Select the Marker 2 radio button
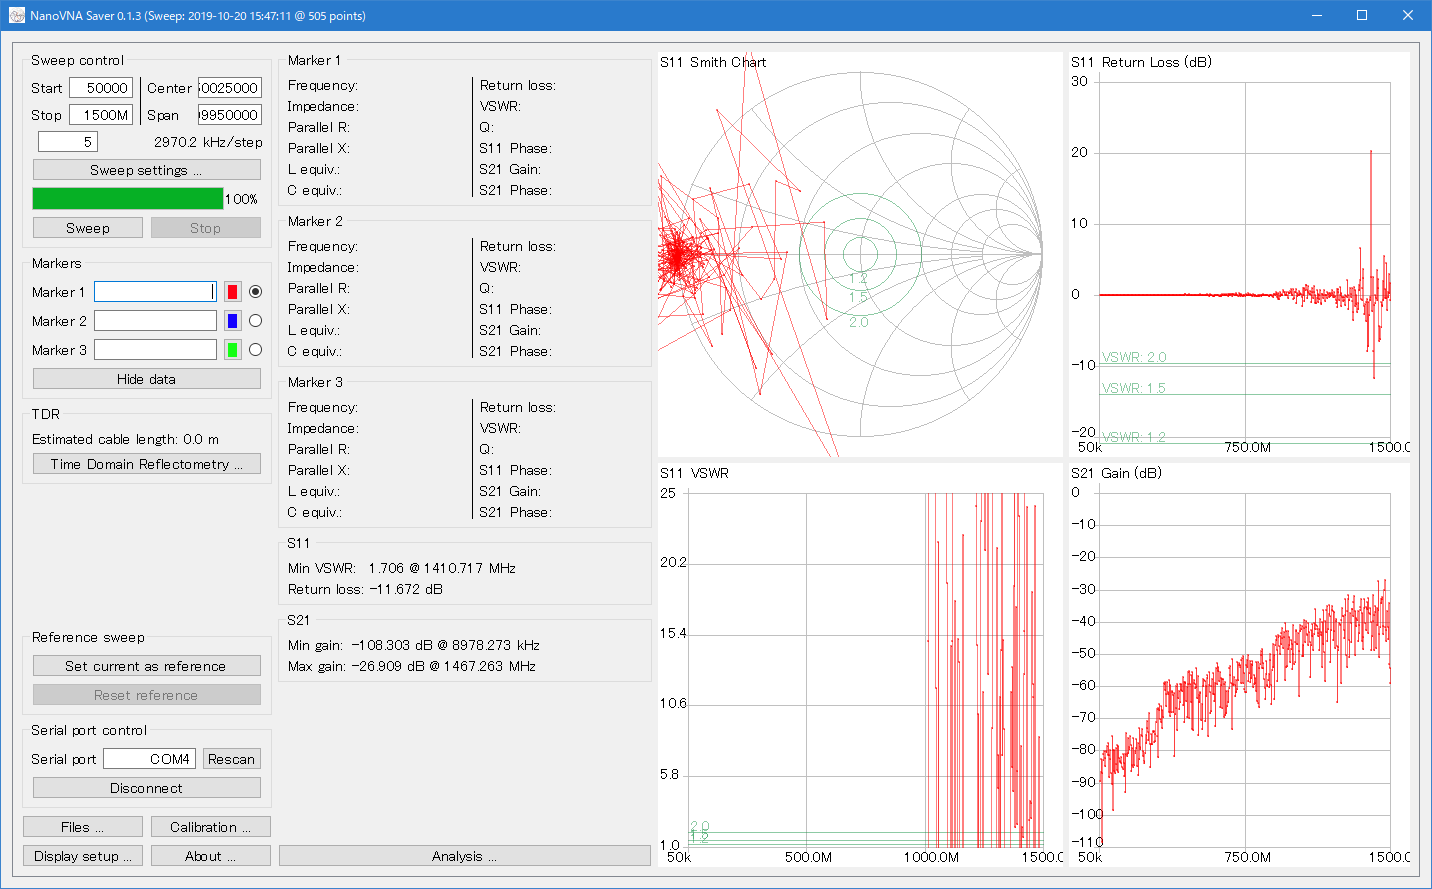1432x889 pixels. click(x=255, y=321)
